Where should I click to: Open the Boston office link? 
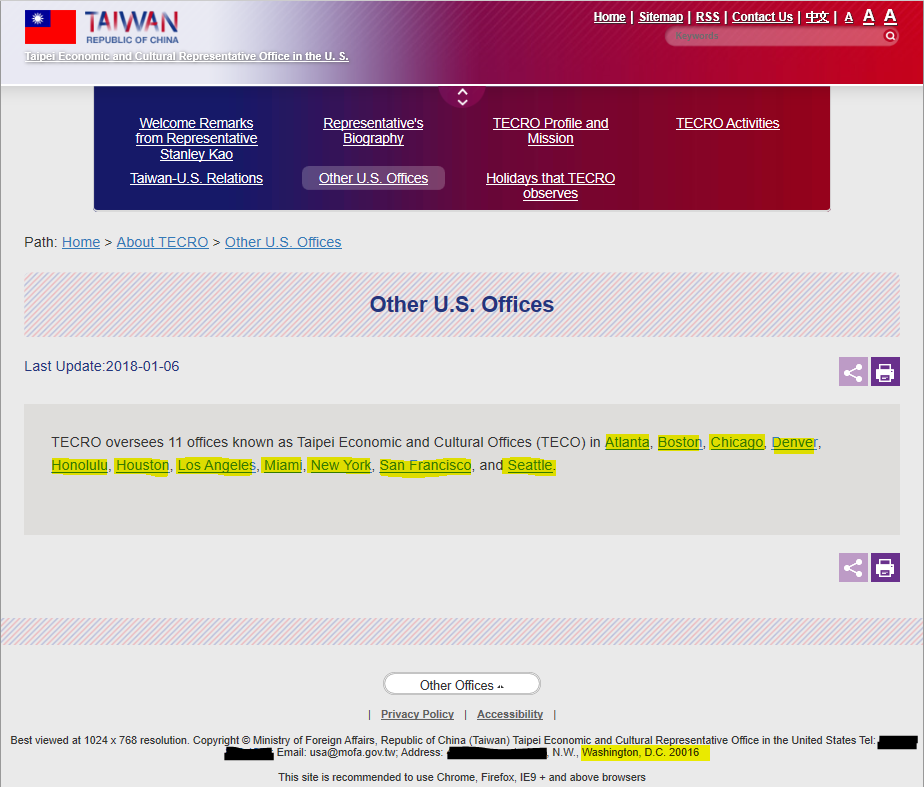tap(679, 442)
